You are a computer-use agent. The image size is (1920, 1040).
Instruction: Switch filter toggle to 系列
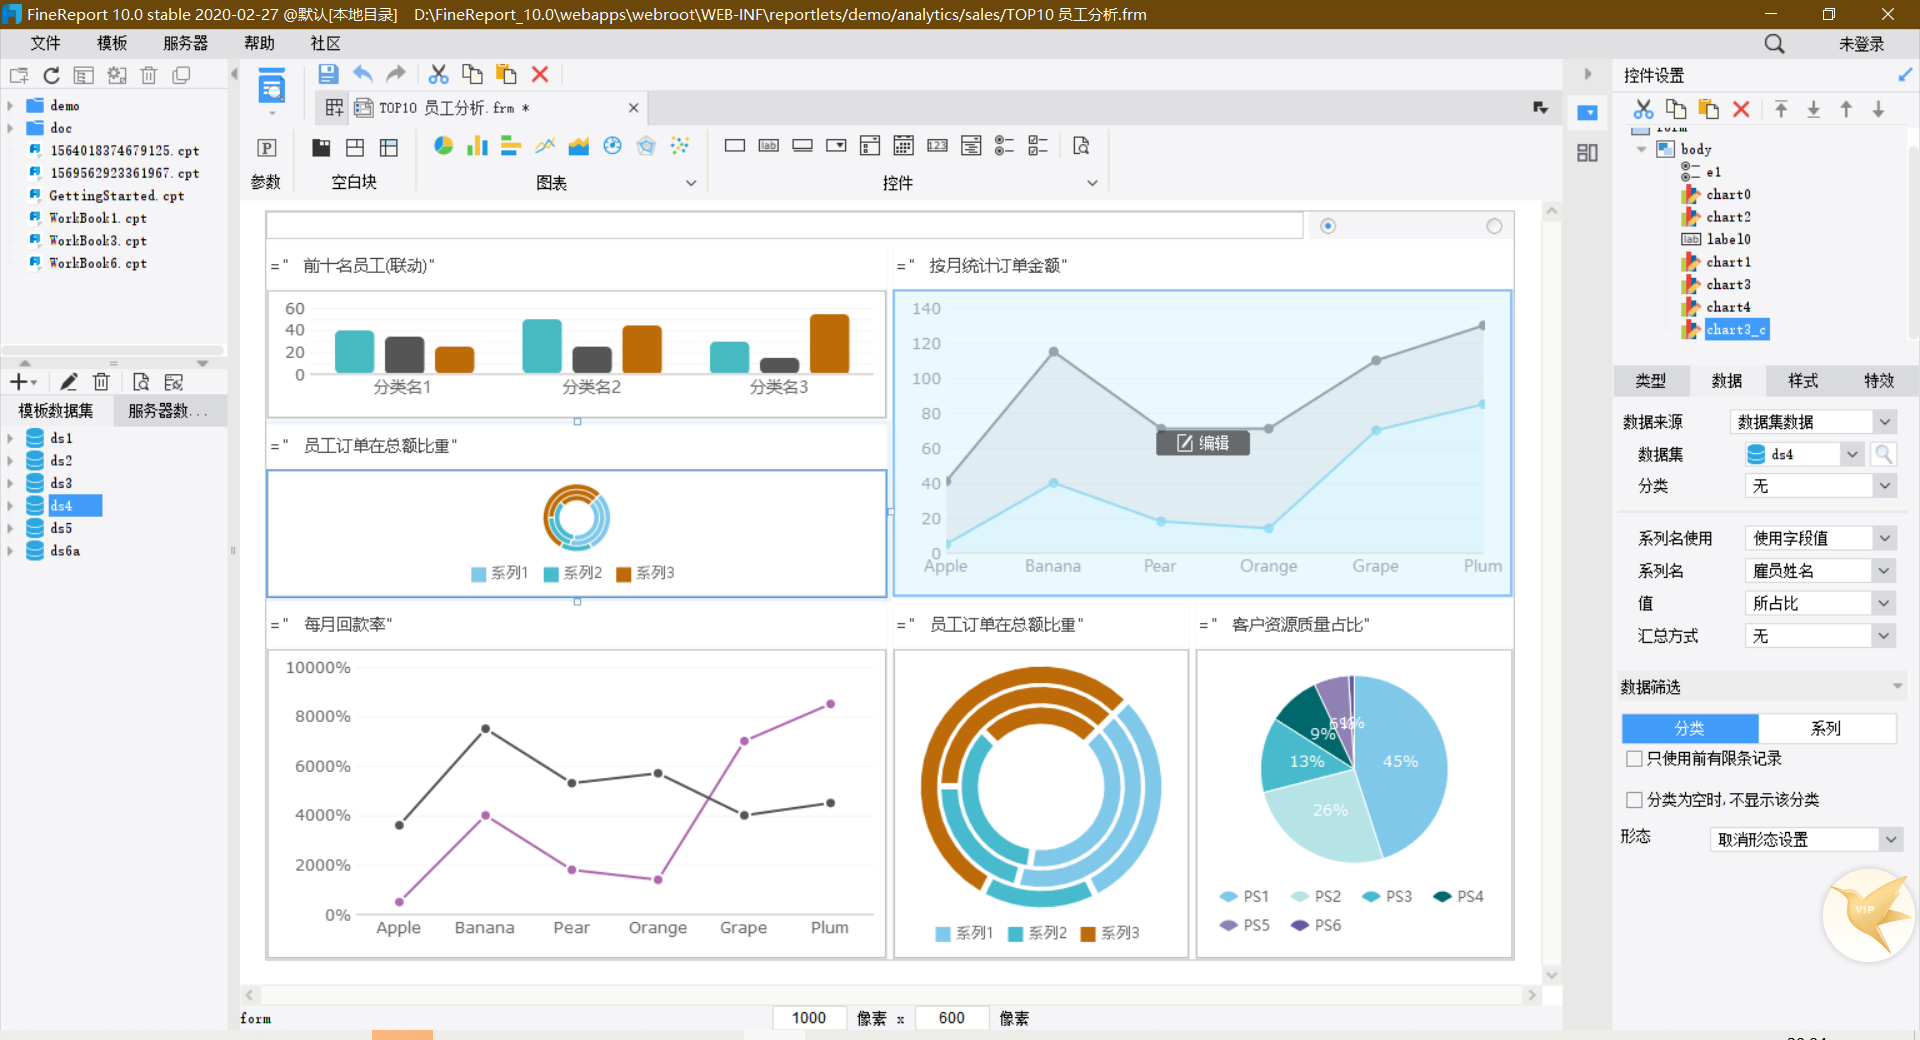(1826, 728)
